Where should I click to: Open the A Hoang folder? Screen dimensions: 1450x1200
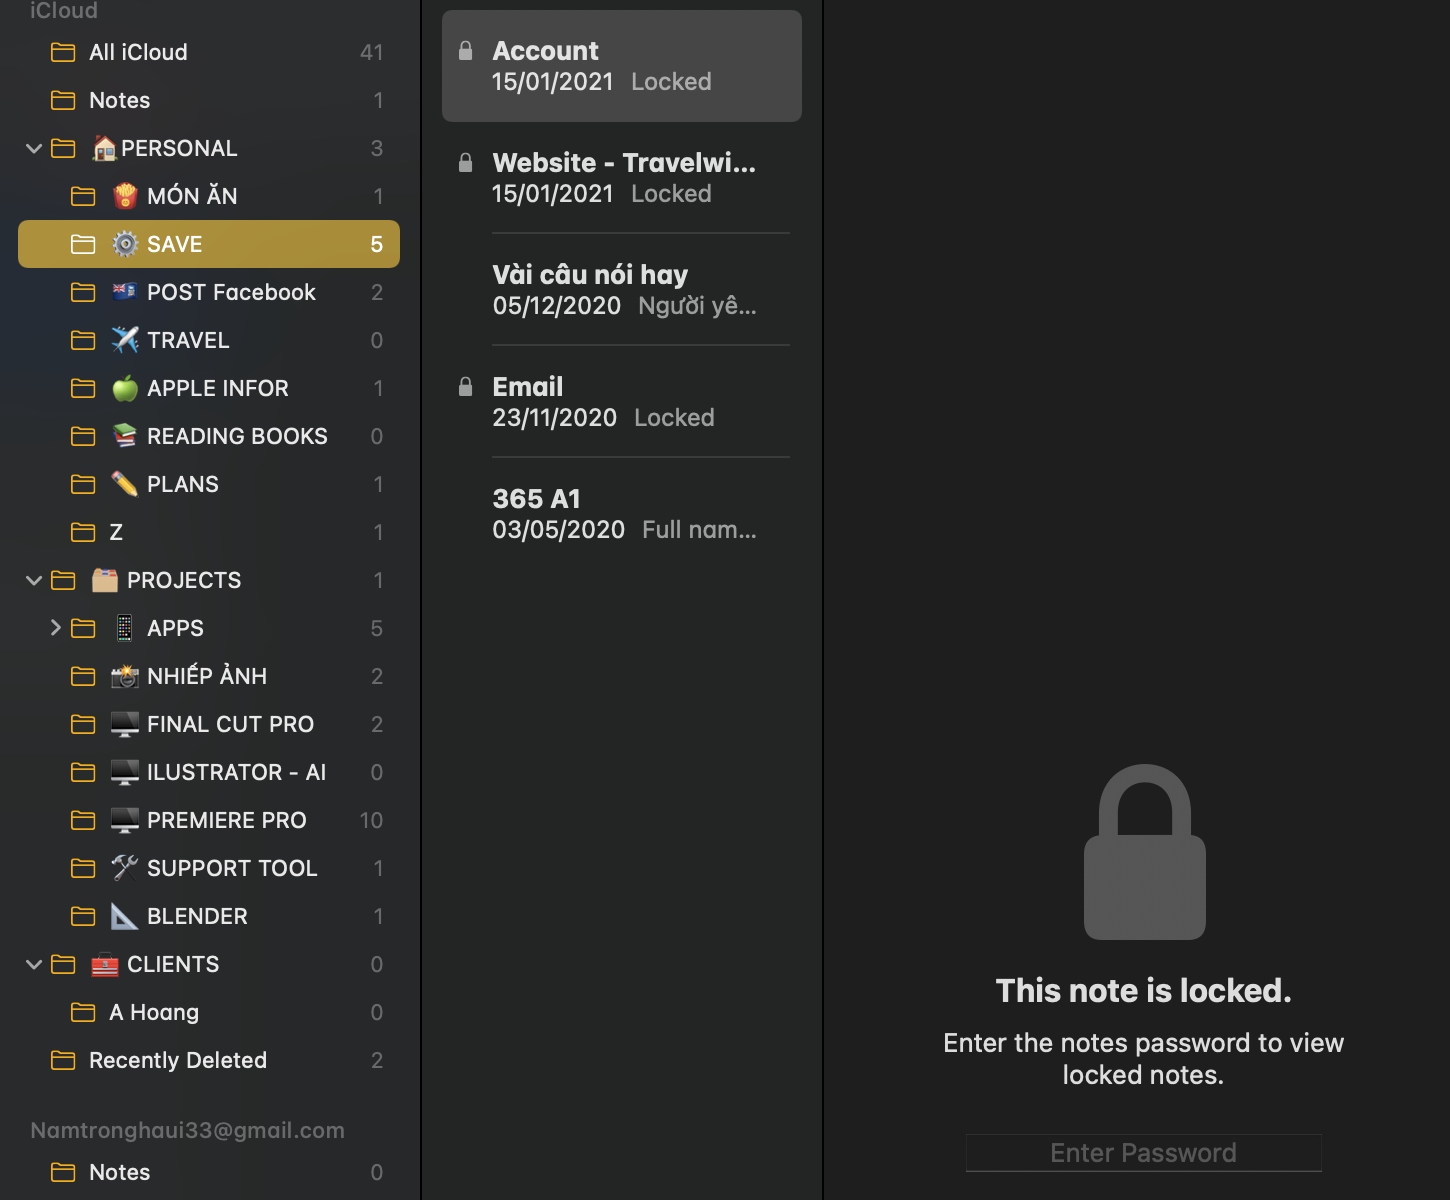[x=209, y=1012]
